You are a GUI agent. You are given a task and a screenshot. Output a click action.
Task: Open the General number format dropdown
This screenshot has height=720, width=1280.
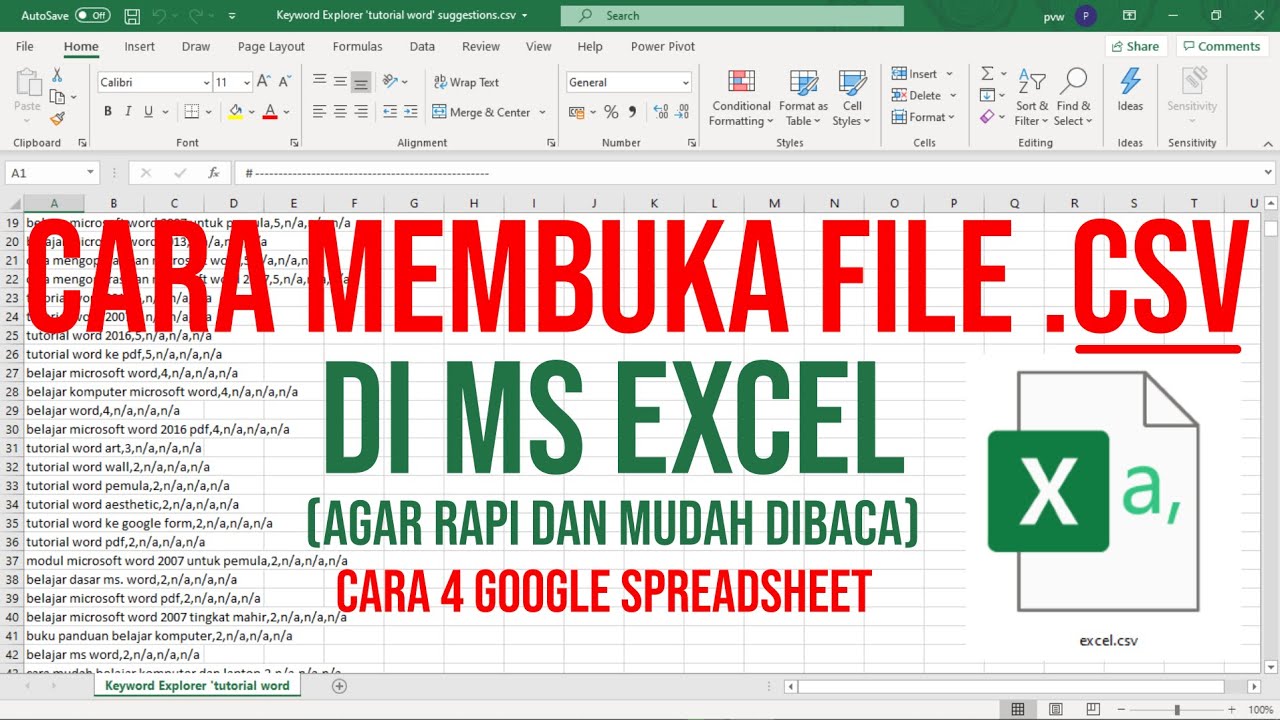click(x=686, y=83)
